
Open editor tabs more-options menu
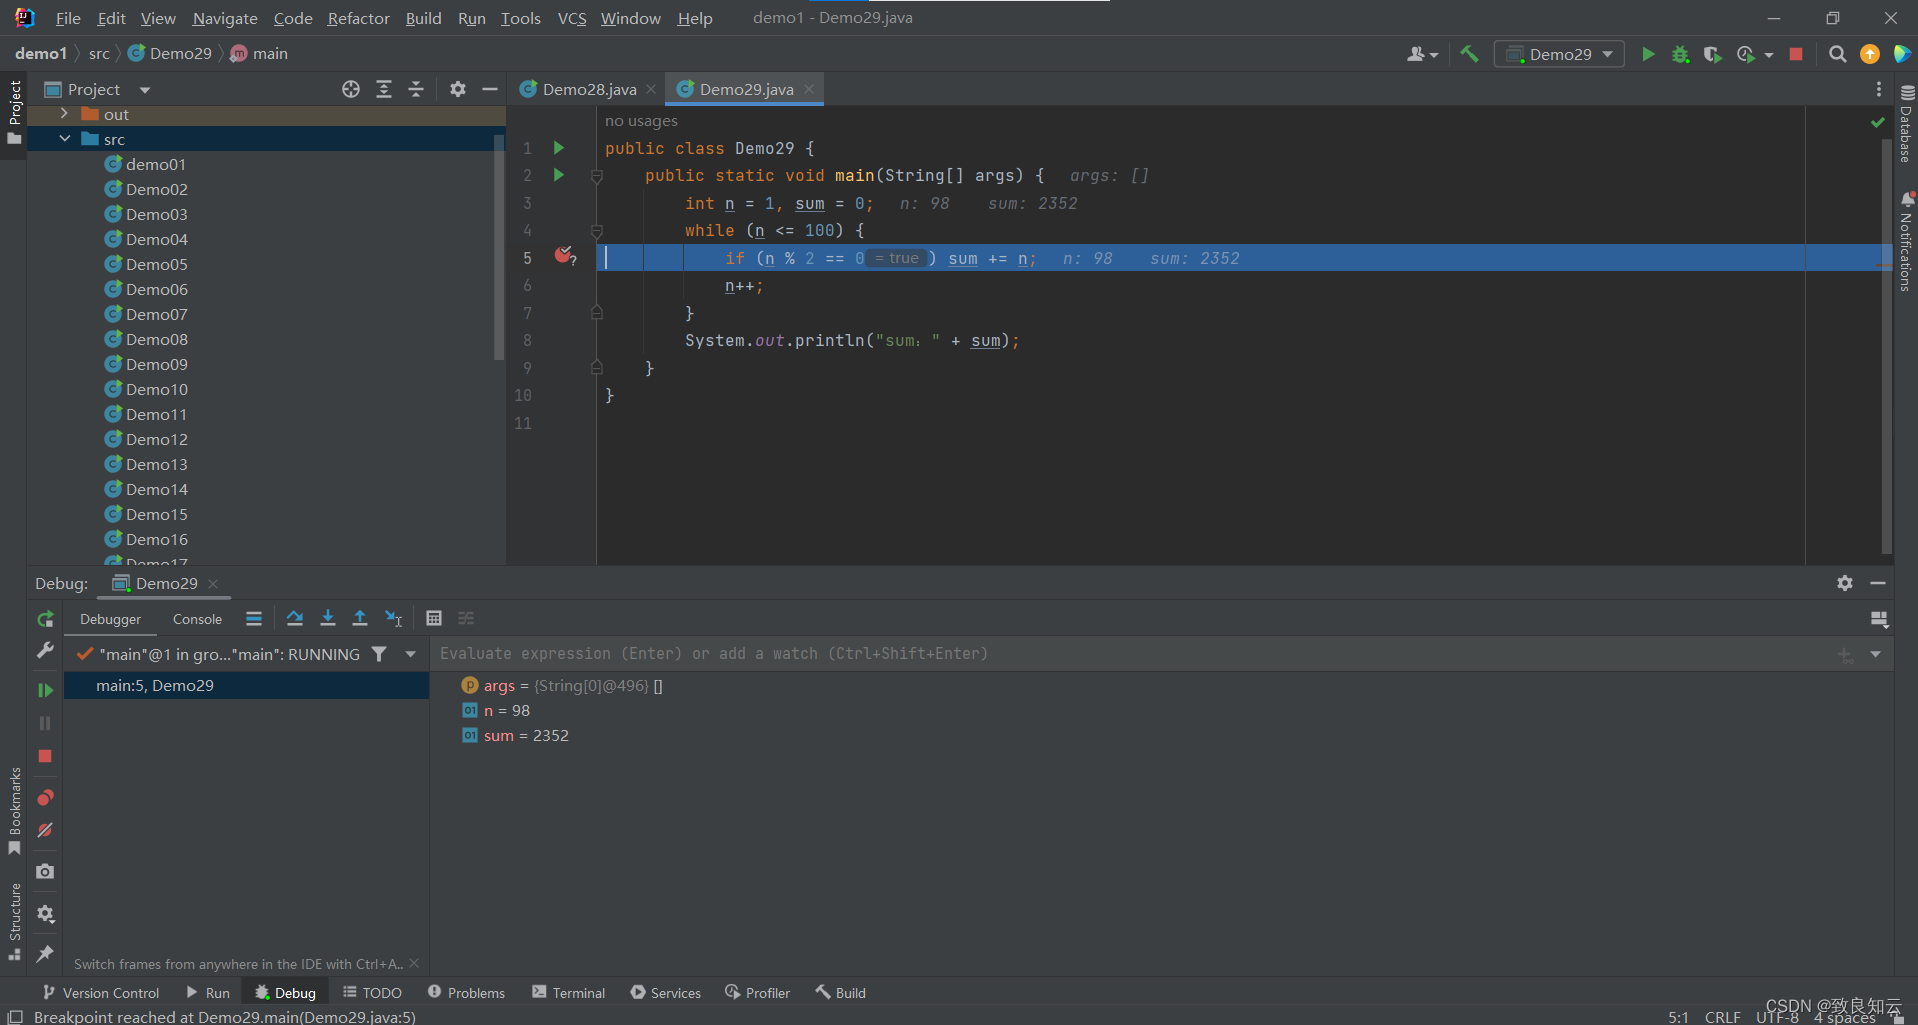(1879, 89)
